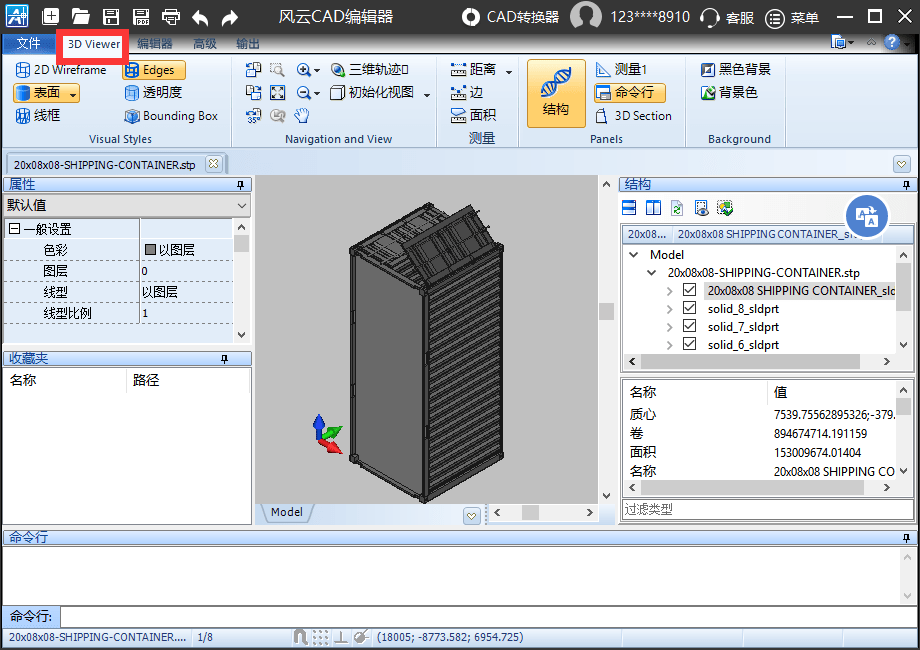Screen dimensions: 920x650
Task: Uncheck the solid_7_sldprt checkbox
Action: tap(689, 326)
